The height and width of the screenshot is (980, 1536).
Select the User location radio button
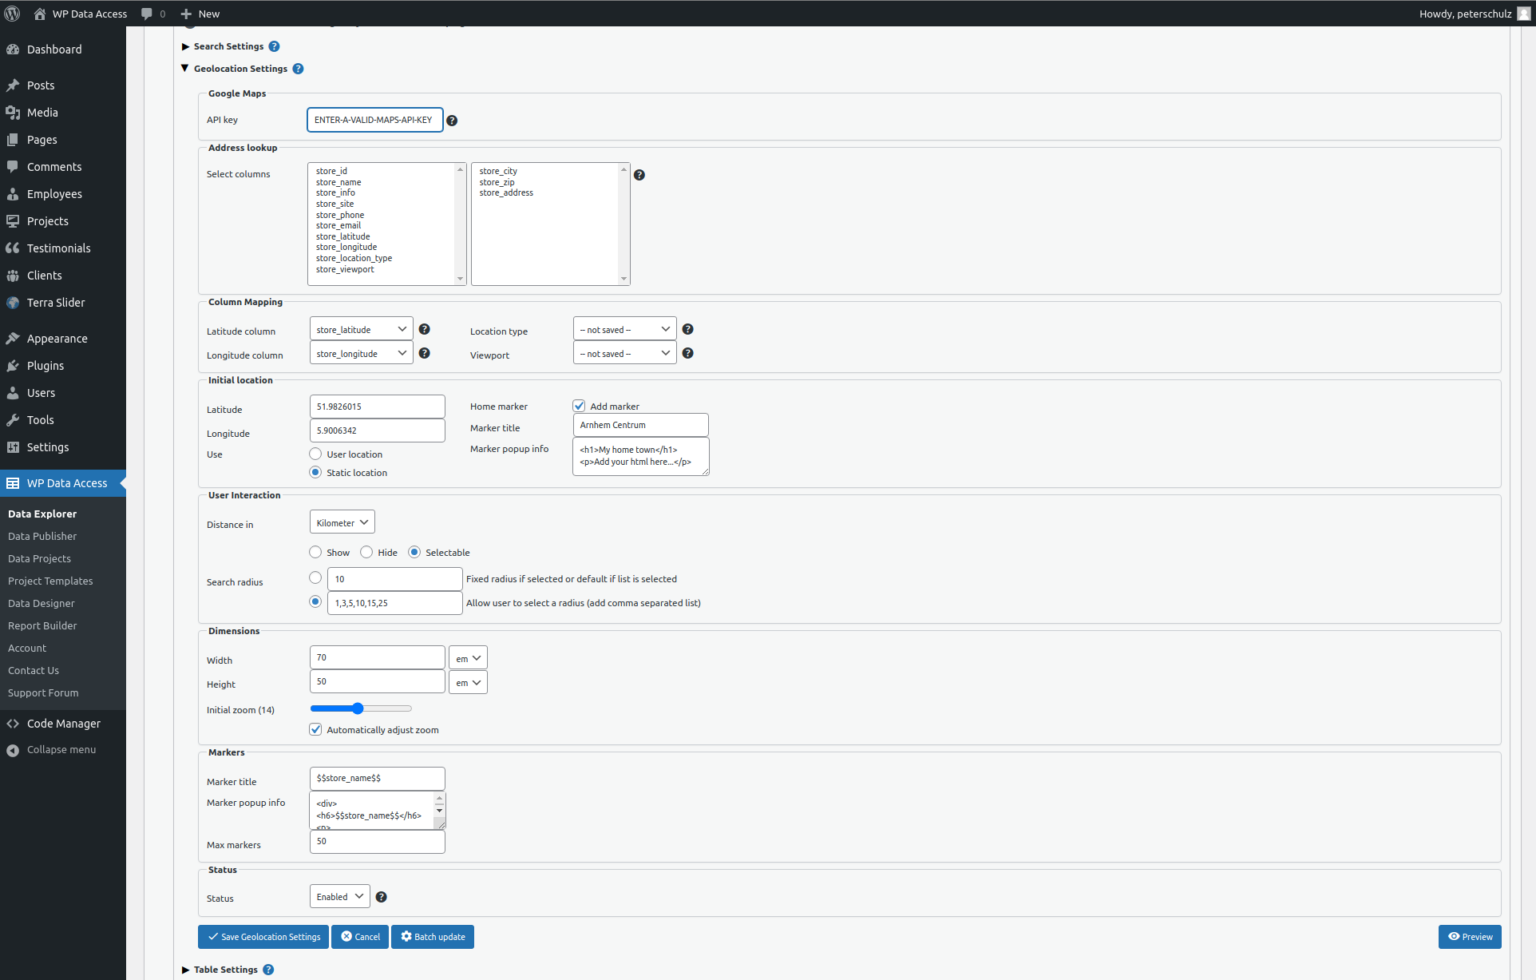click(x=316, y=454)
